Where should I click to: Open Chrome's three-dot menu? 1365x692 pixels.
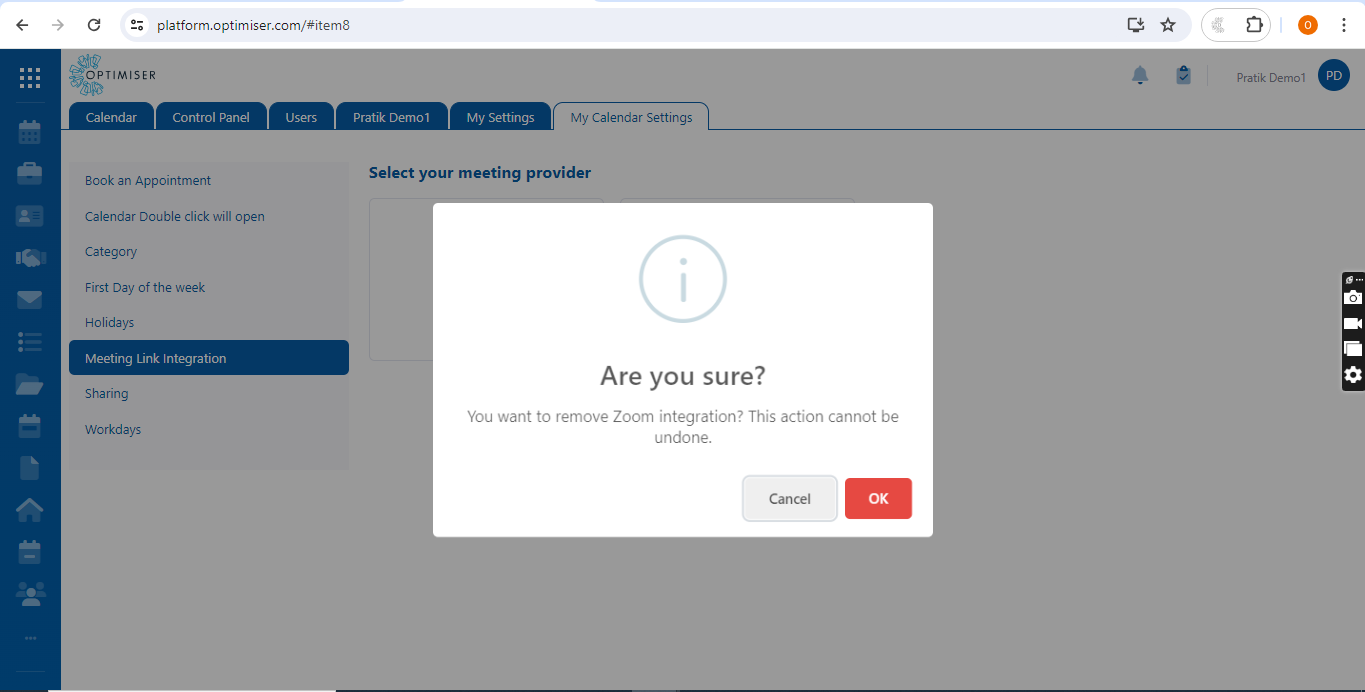point(1343,25)
